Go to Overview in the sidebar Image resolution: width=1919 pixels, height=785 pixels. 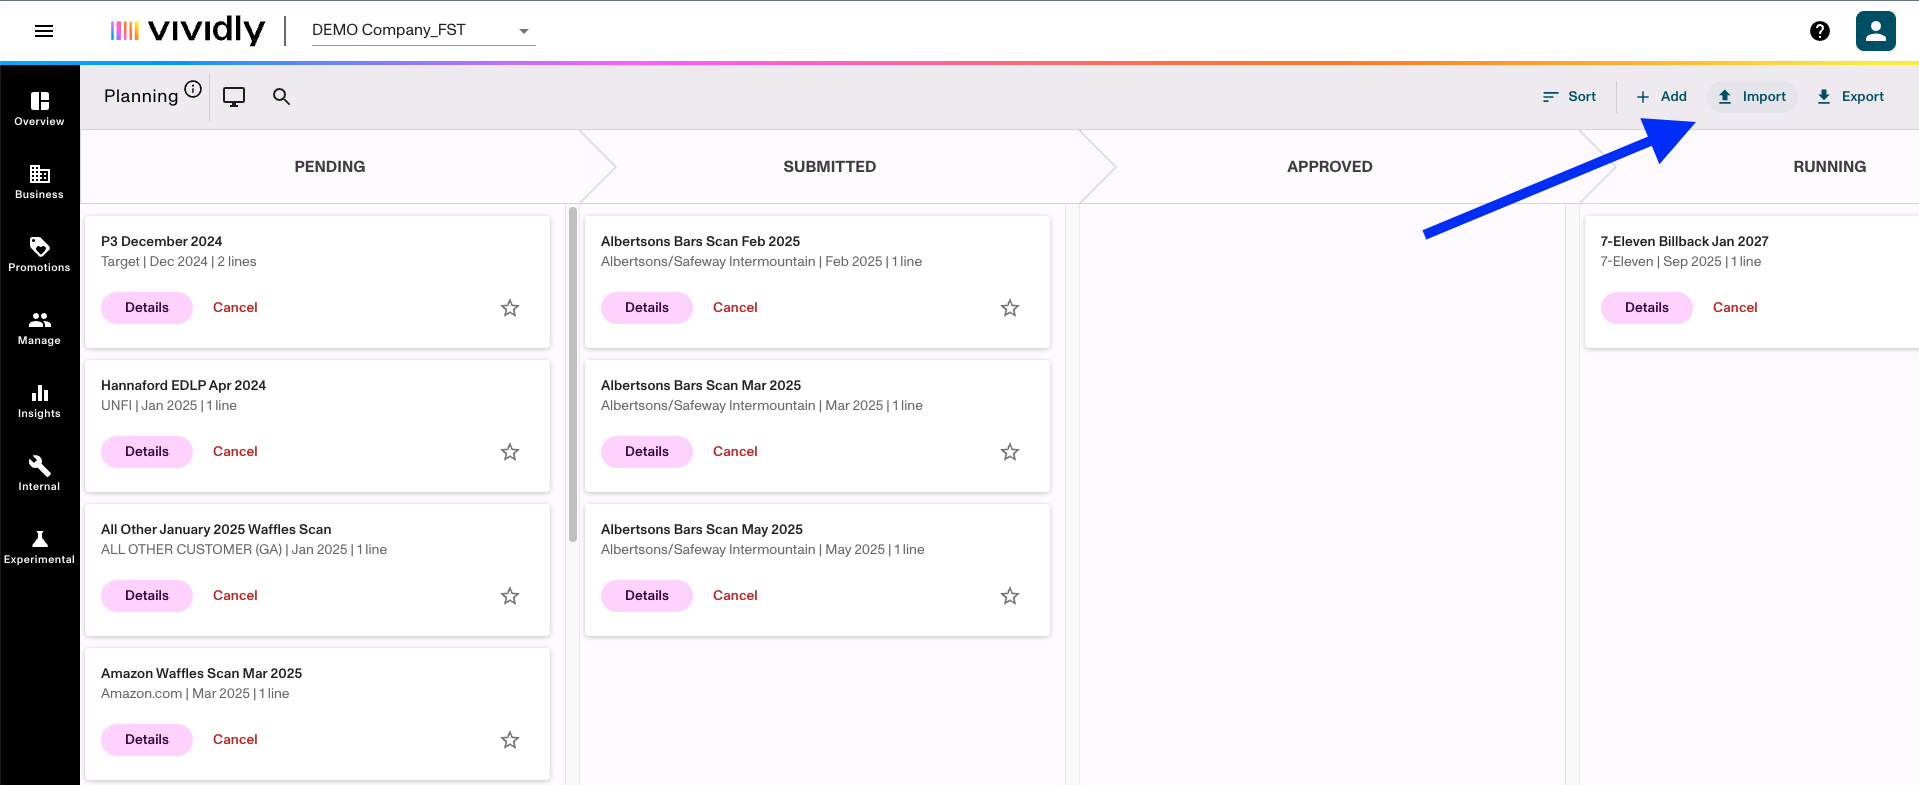(x=39, y=109)
